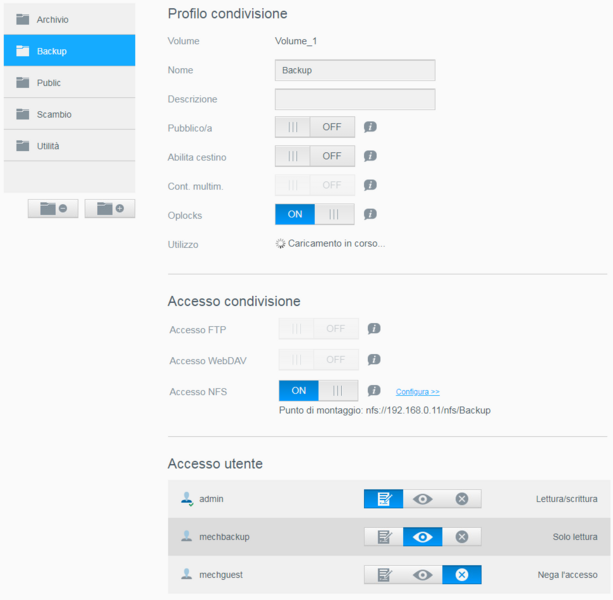Click the remove share folder icon
The height and width of the screenshot is (600, 613).
53,208
